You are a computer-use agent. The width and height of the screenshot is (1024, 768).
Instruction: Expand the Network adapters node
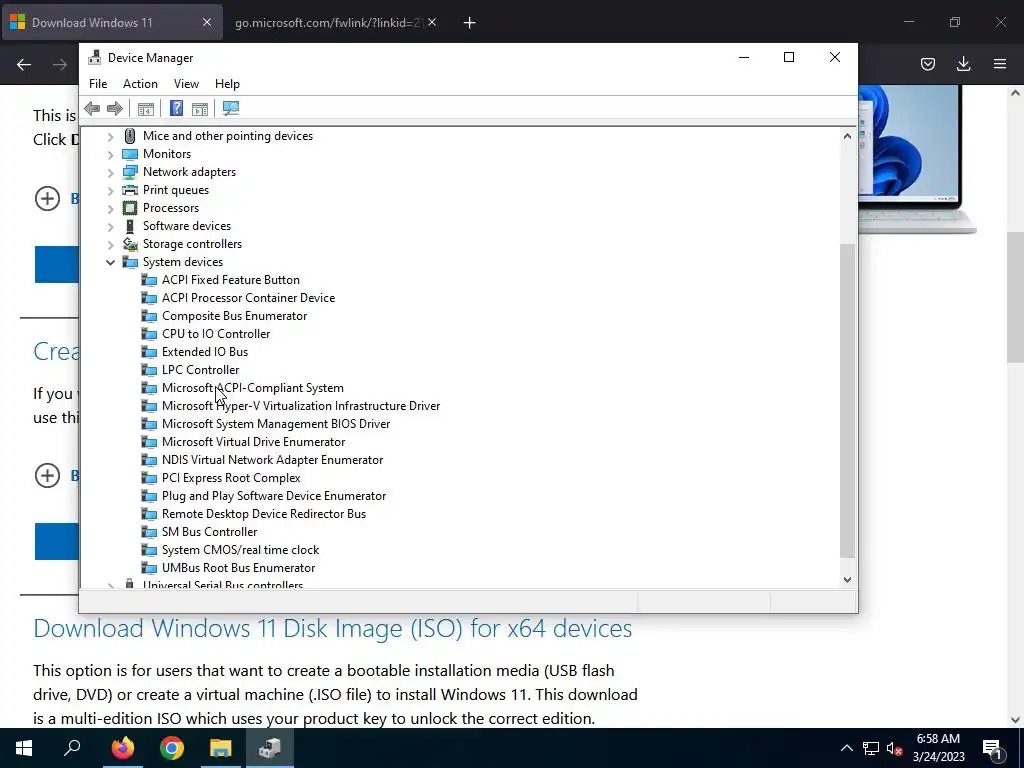110,172
